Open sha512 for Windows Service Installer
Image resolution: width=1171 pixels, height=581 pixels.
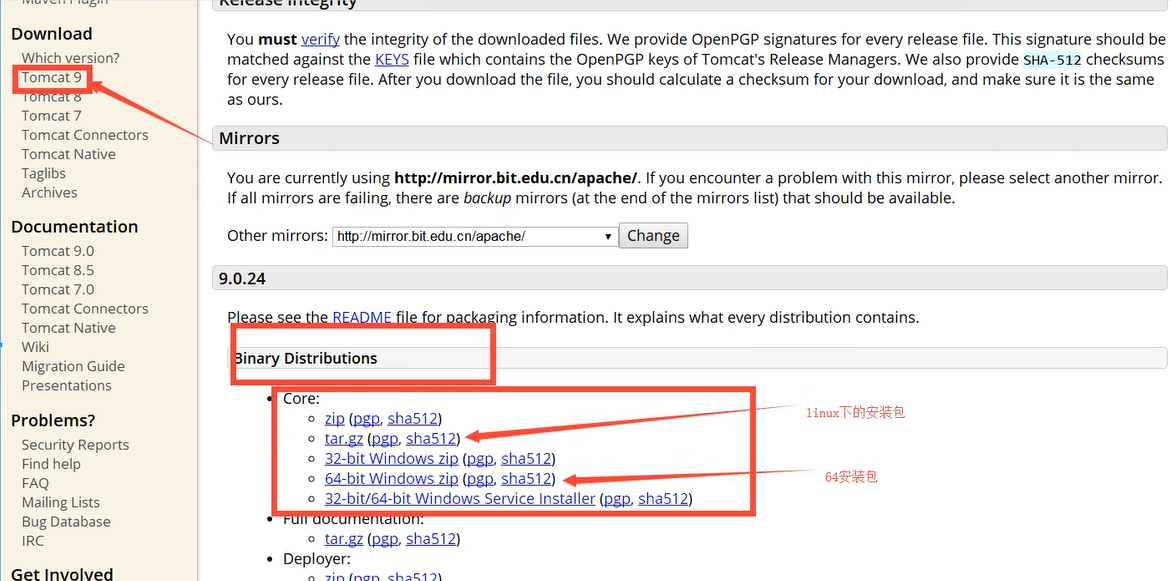click(x=663, y=498)
